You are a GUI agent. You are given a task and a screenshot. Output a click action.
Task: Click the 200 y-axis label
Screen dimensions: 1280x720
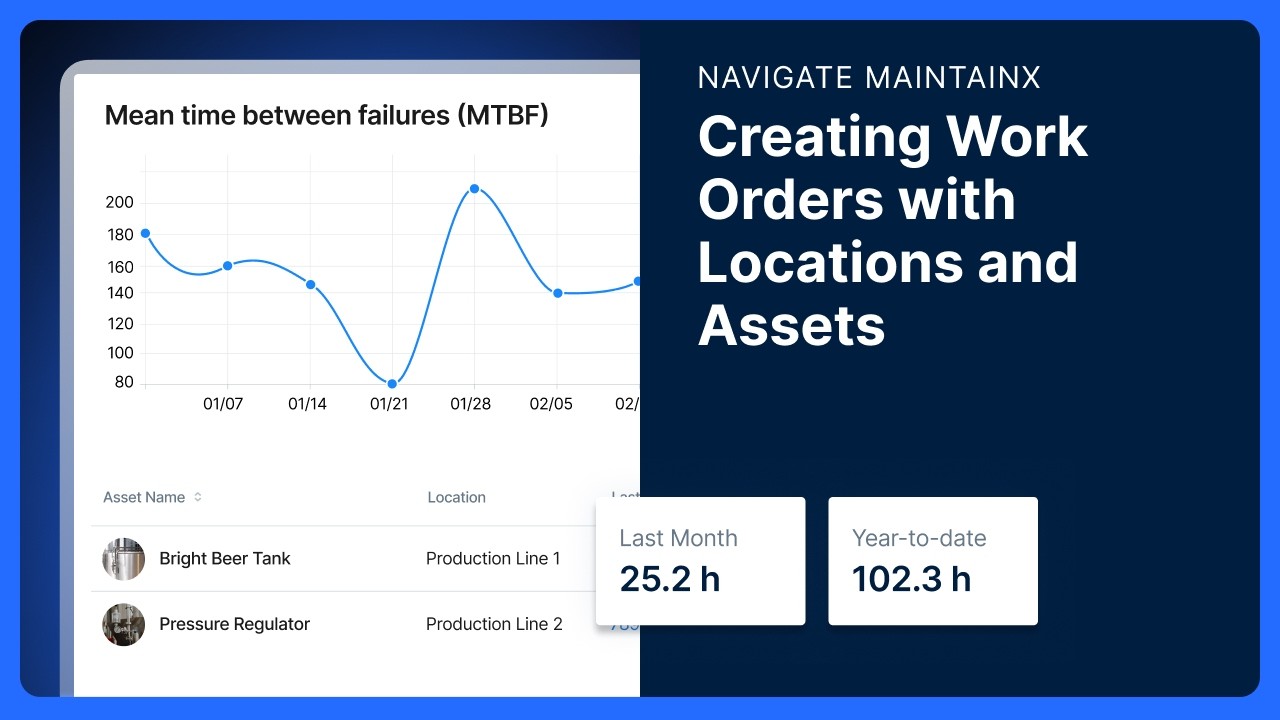coord(119,203)
